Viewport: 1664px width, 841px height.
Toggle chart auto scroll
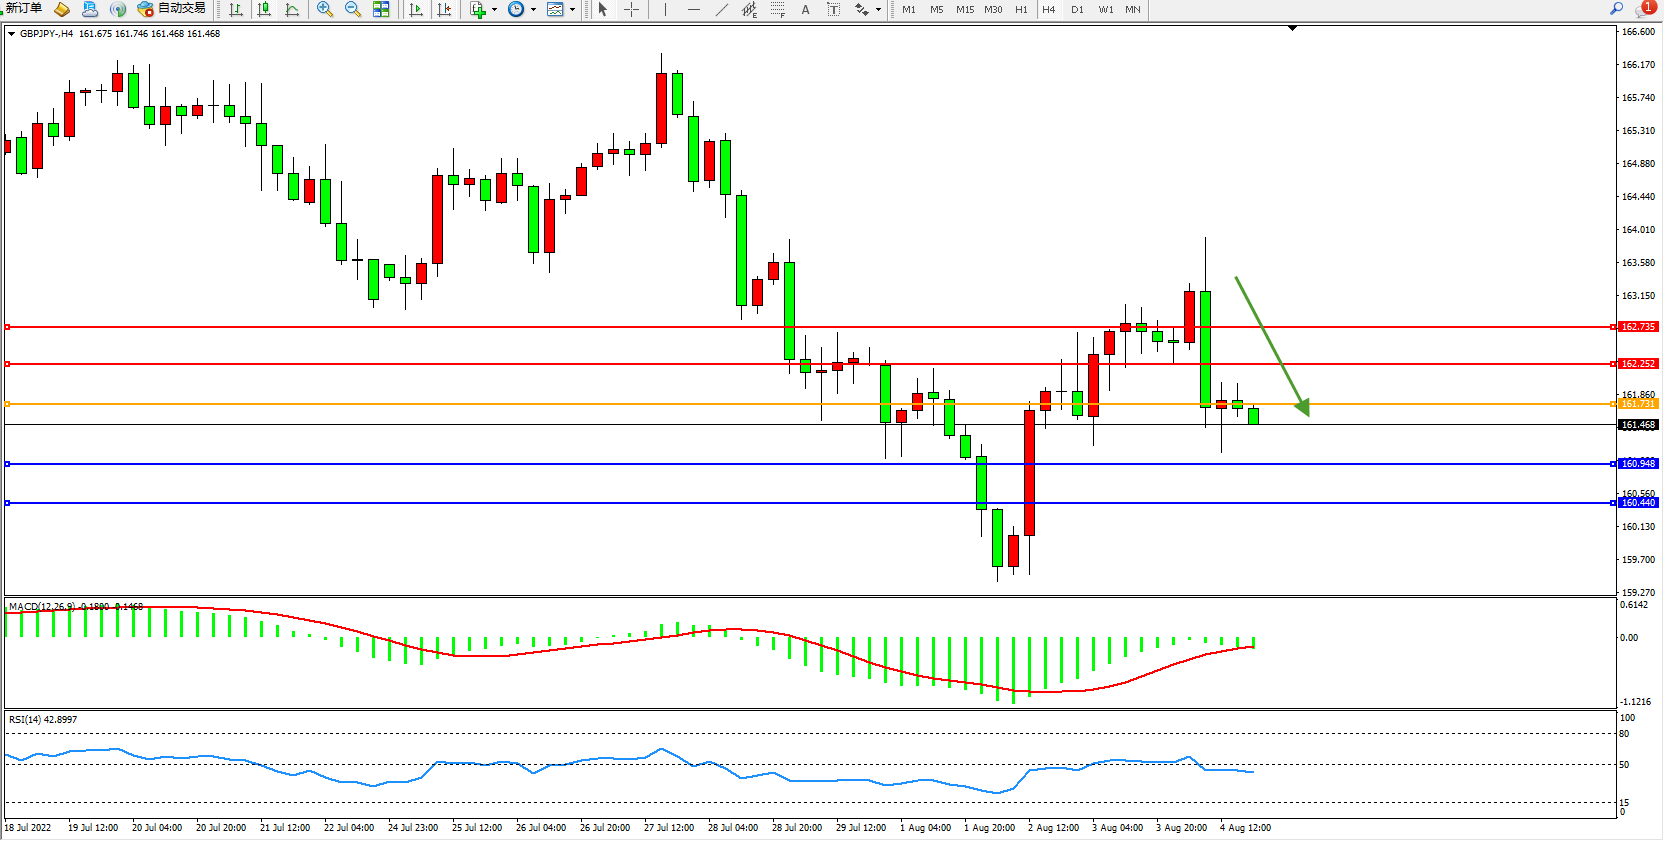[416, 10]
